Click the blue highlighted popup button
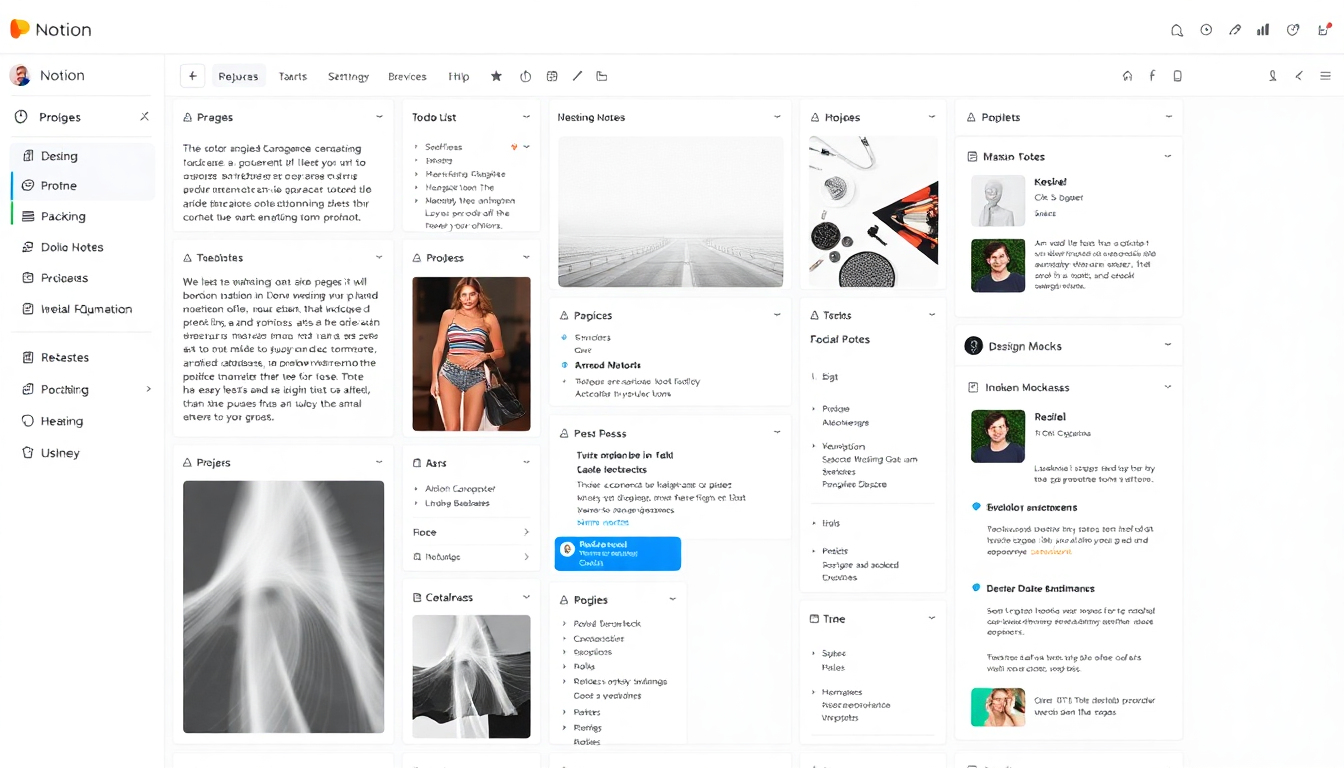 (x=617, y=553)
